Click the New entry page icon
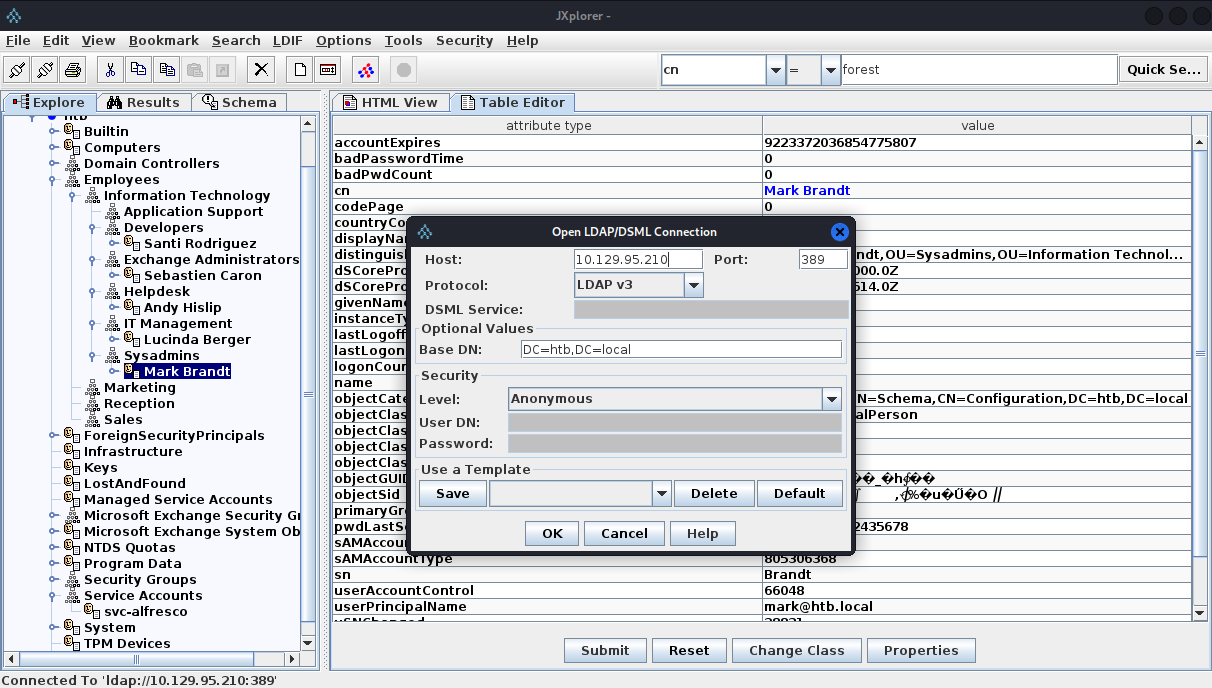Screen dimensions: 1212x688 tap(299, 70)
